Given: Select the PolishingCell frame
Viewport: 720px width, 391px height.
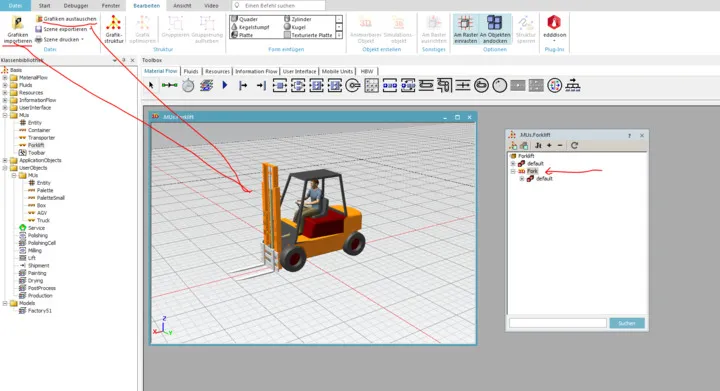Looking at the screenshot, I should point(41,243).
